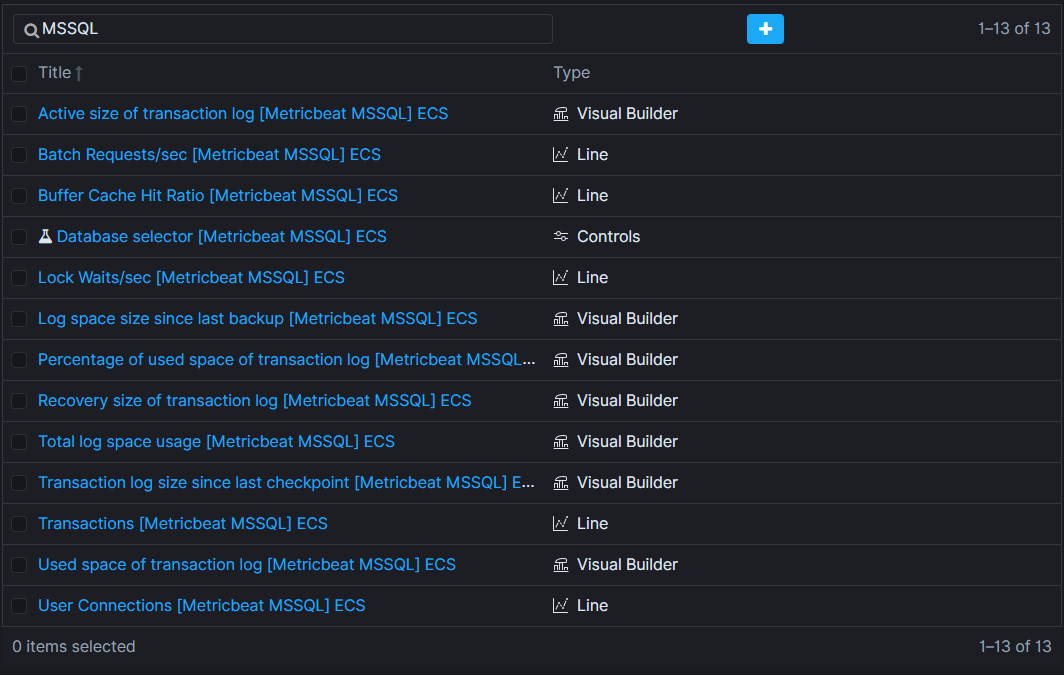Check the box for User Connections
The height and width of the screenshot is (675, 1064).
pos(19,606)
